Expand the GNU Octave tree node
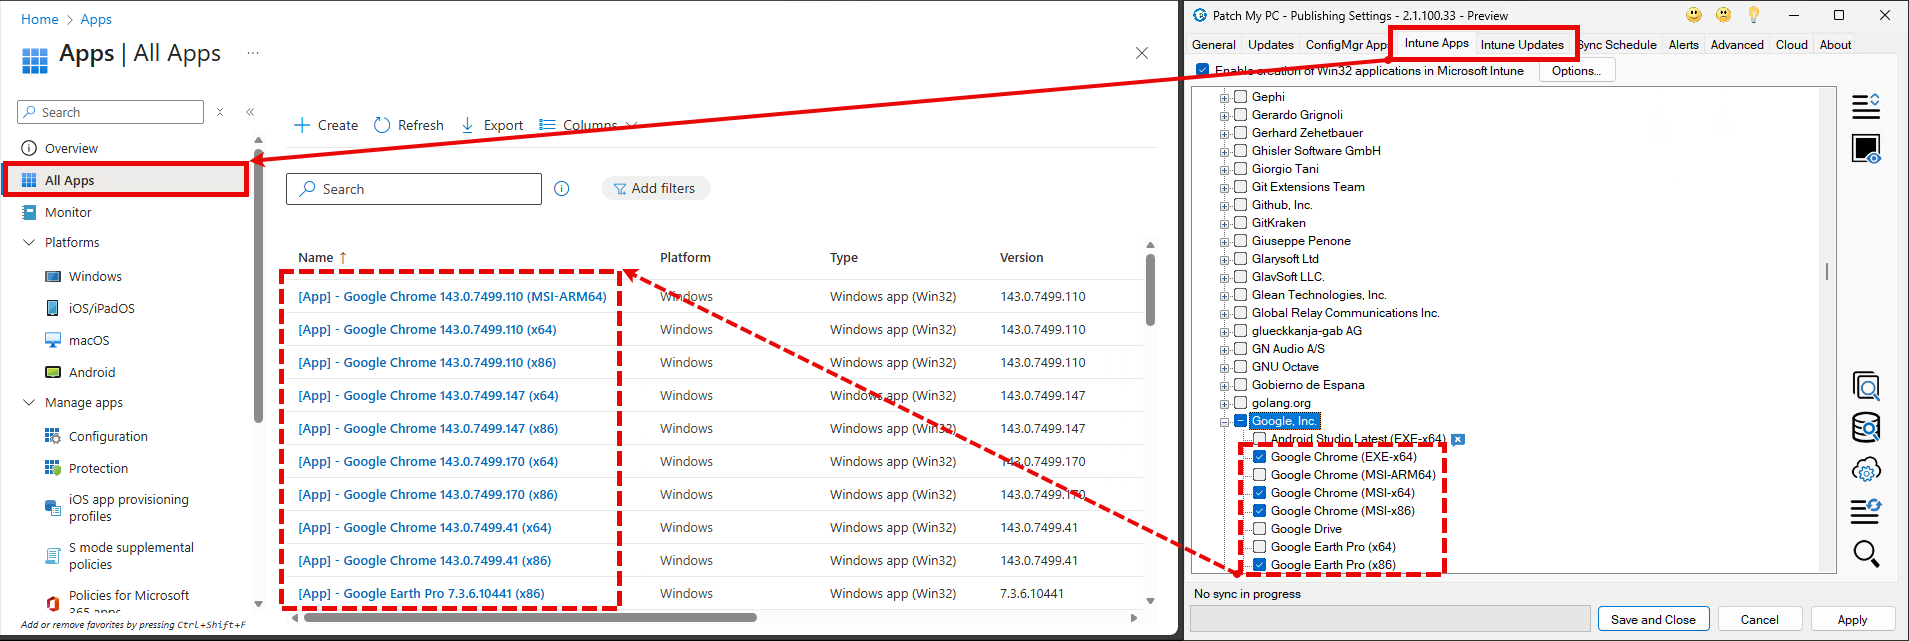The height and width of the screenshot is (641, 1909). (x=1224, y=368)
